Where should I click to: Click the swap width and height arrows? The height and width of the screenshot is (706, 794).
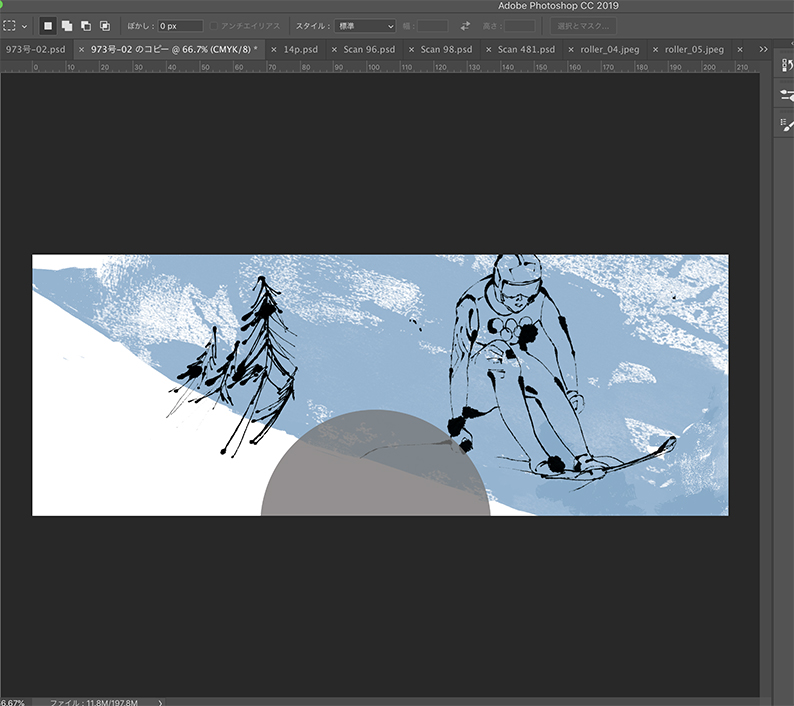coord(465,26)
